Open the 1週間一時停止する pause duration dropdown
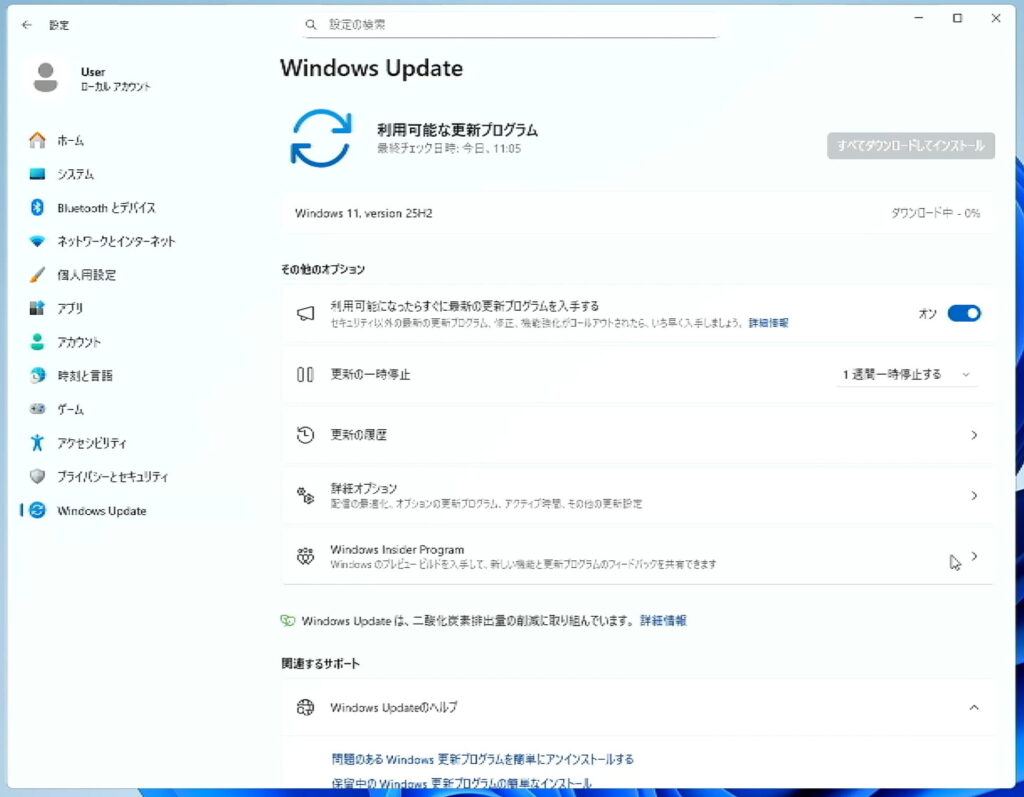Viewport: 1024px width, 797px height. pos(907,375)
